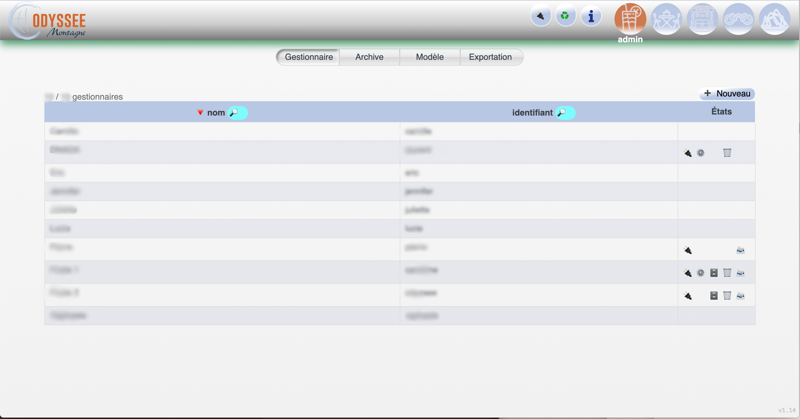Open the blue info icon in the header
This screenshot has width=800, height=419.
(591, 17)
